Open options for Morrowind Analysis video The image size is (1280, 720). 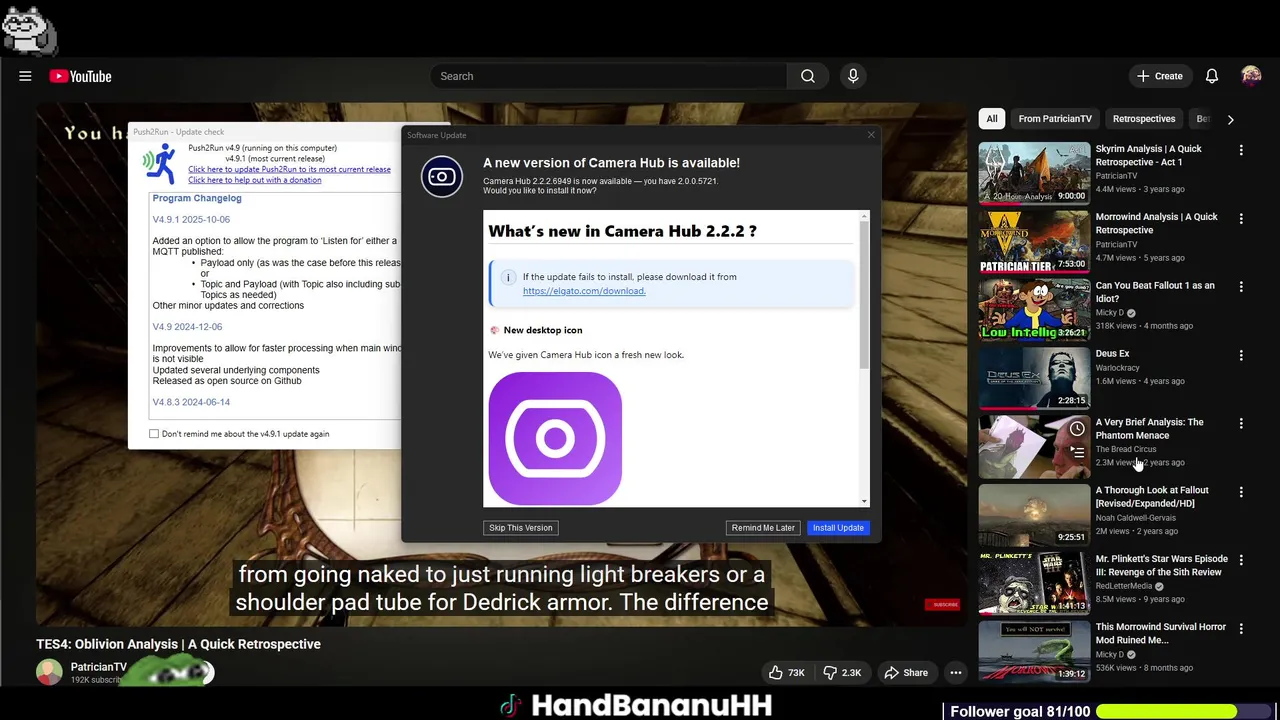(x=1241, y=218)
